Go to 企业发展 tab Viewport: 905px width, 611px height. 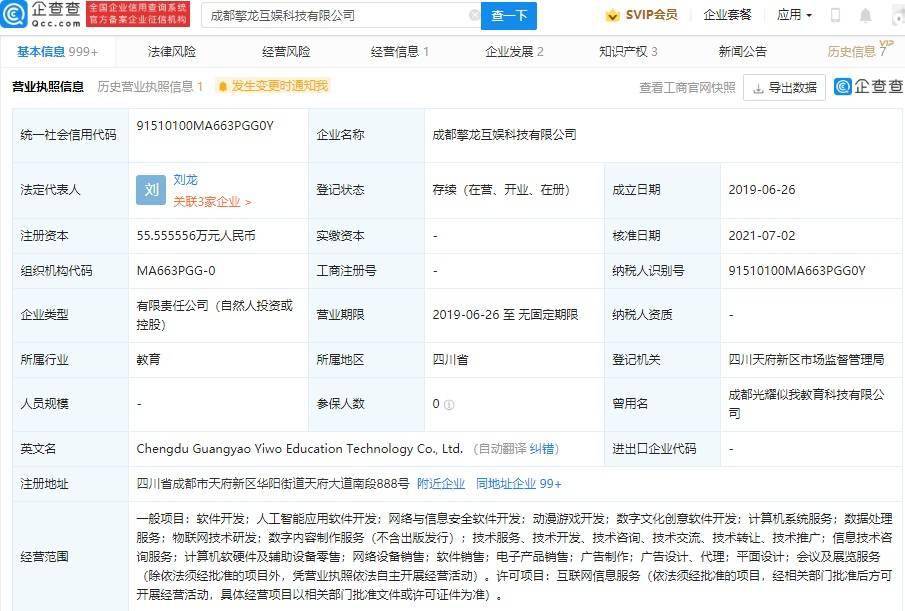point(514,52)
